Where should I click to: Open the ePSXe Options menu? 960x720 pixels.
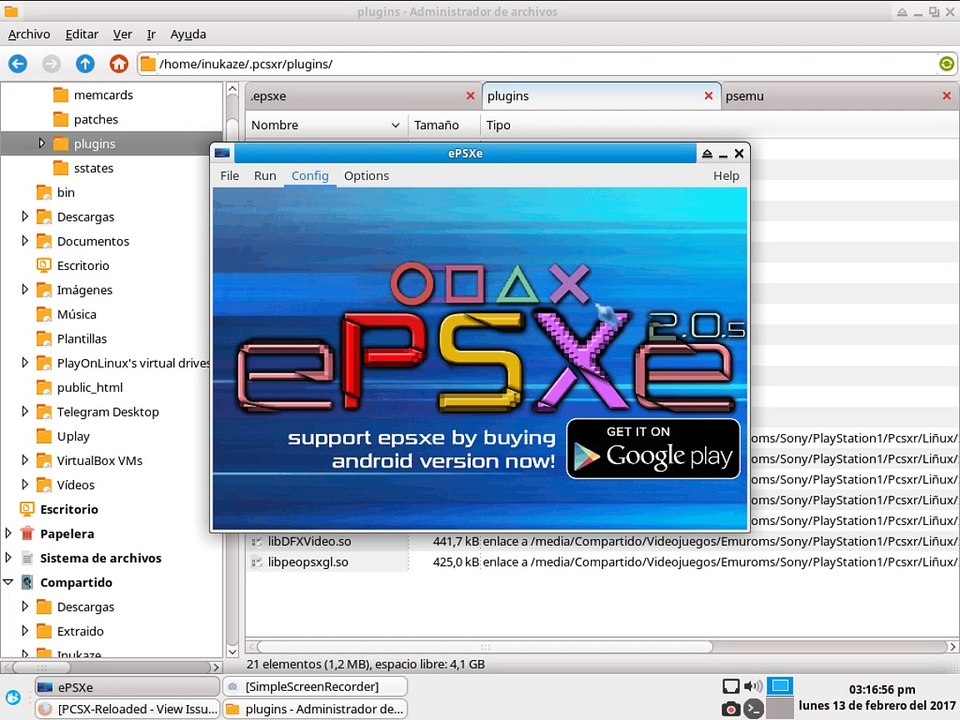point(366,176)
